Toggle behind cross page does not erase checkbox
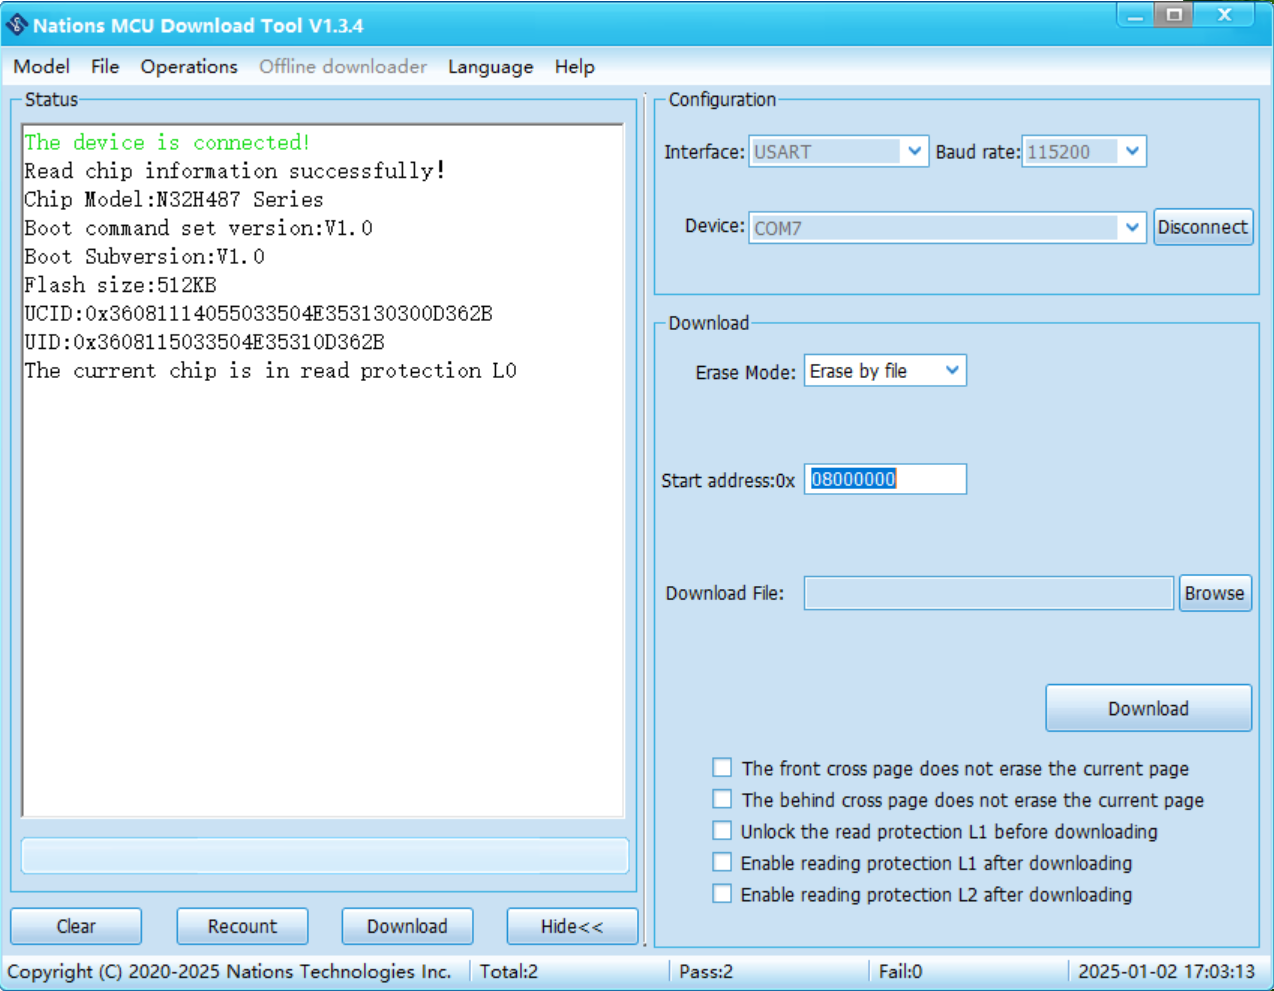 coord(722,799)
